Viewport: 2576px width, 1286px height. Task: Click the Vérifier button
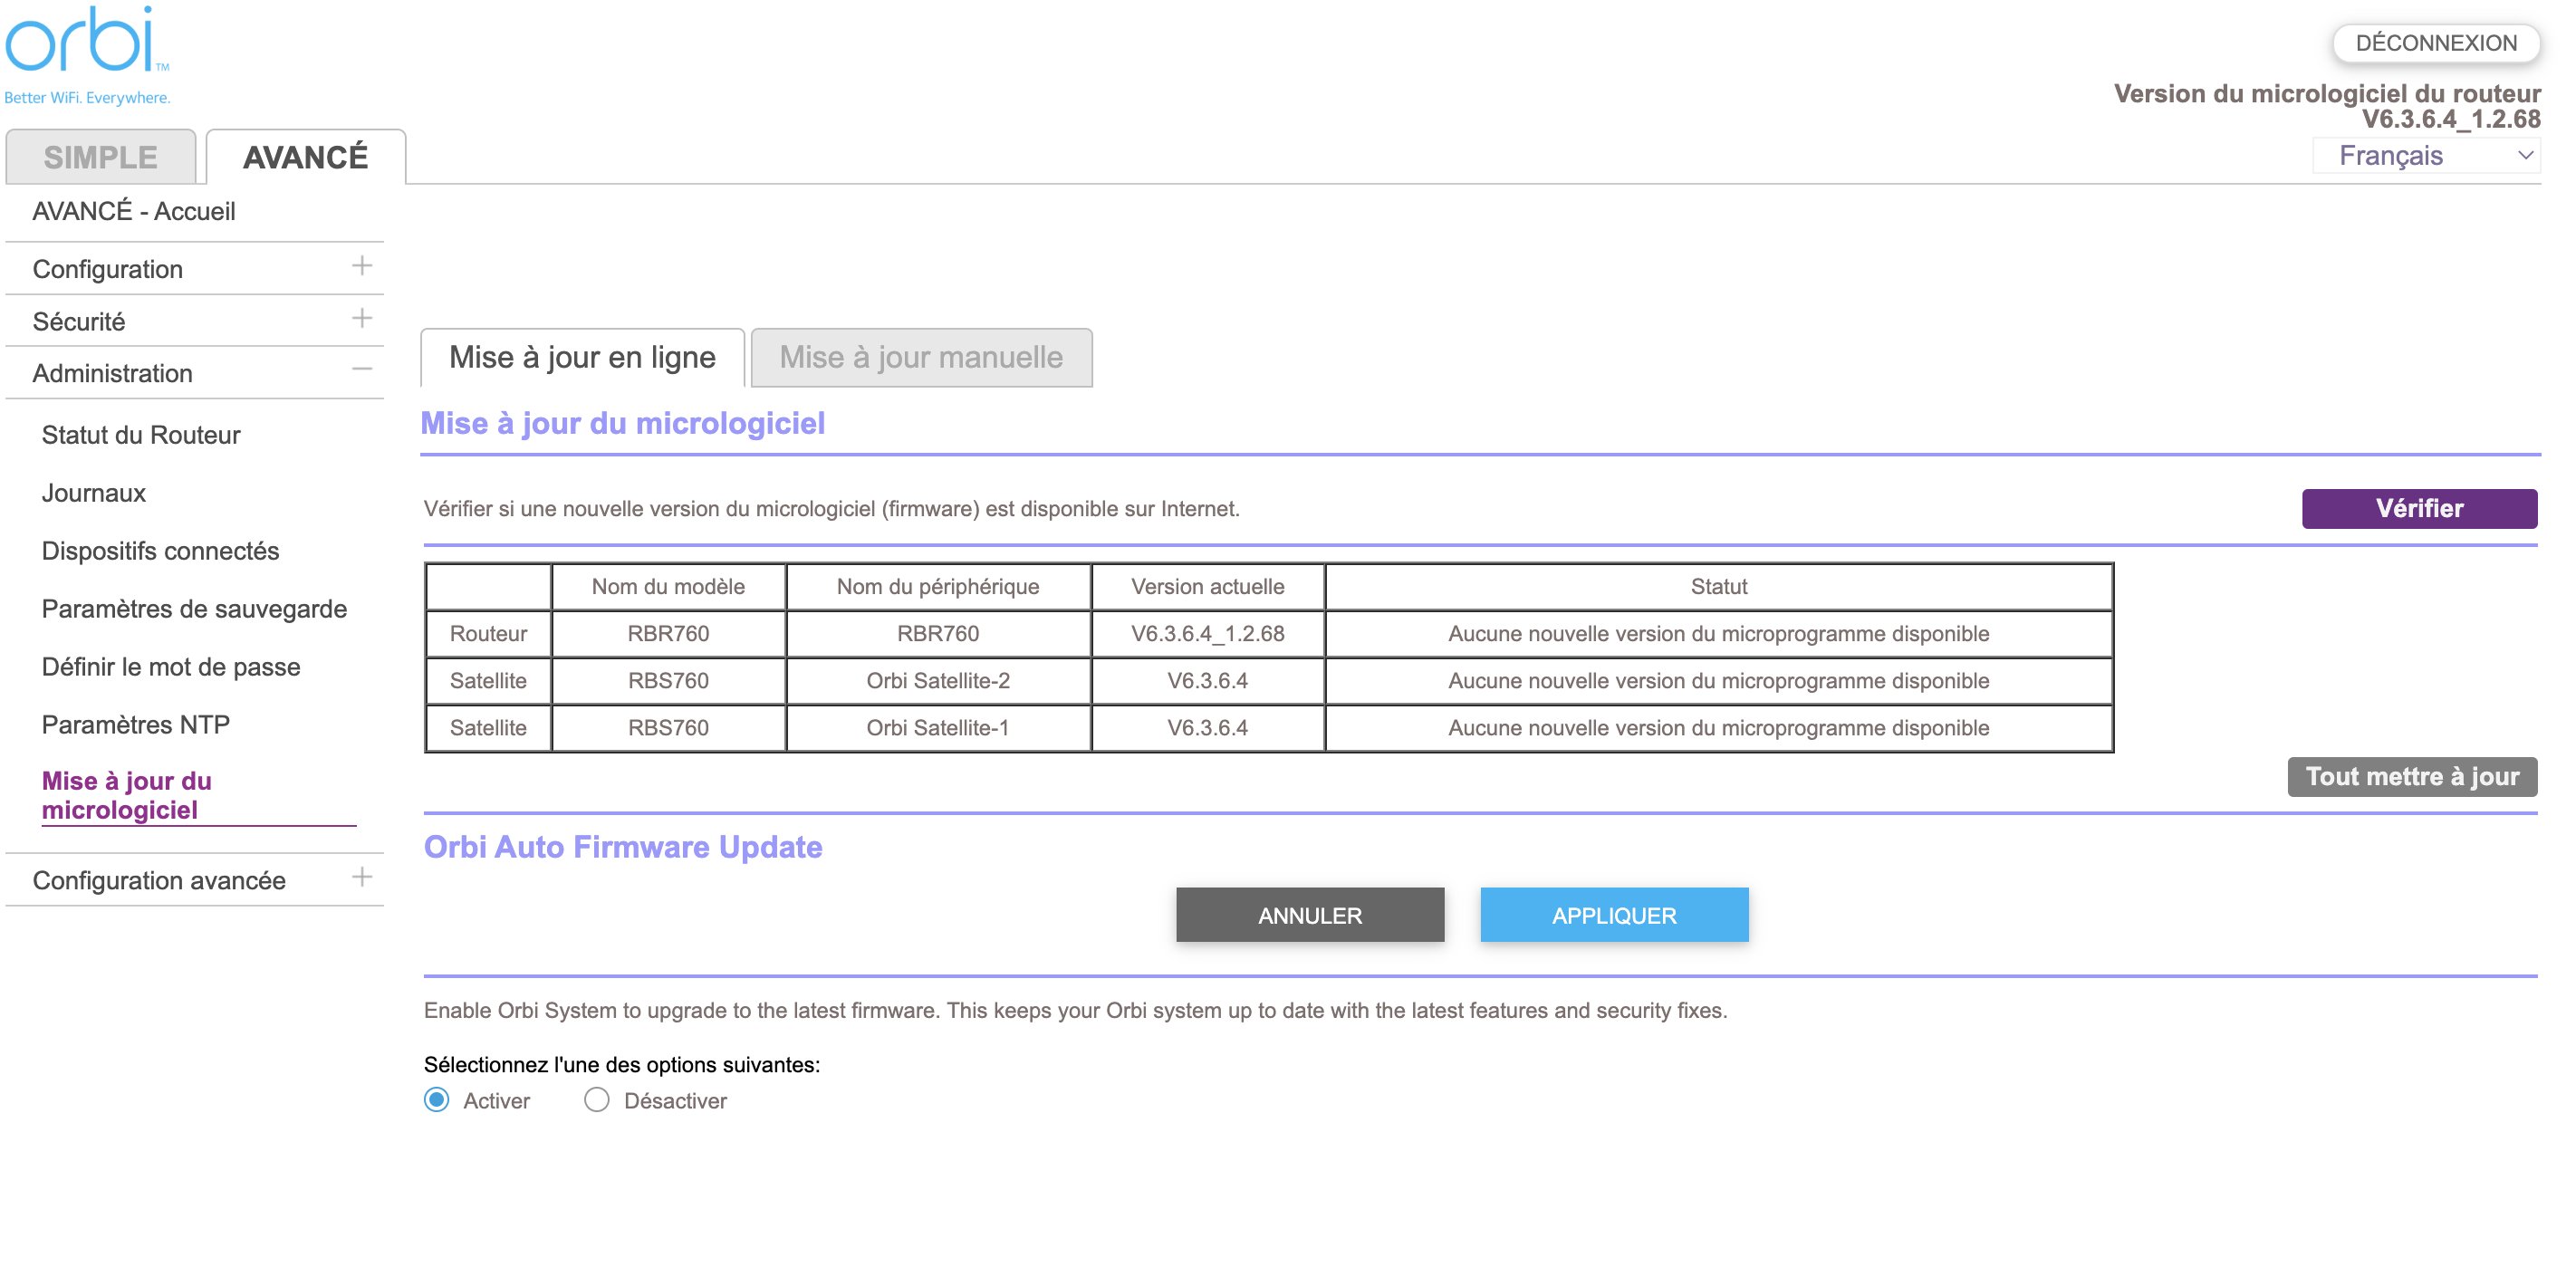pos(2419,508)
